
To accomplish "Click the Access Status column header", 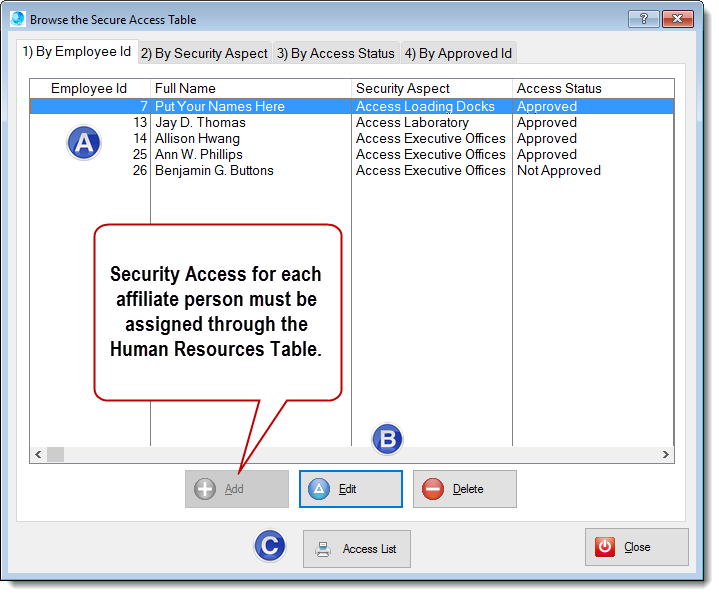I will point(592,88).
